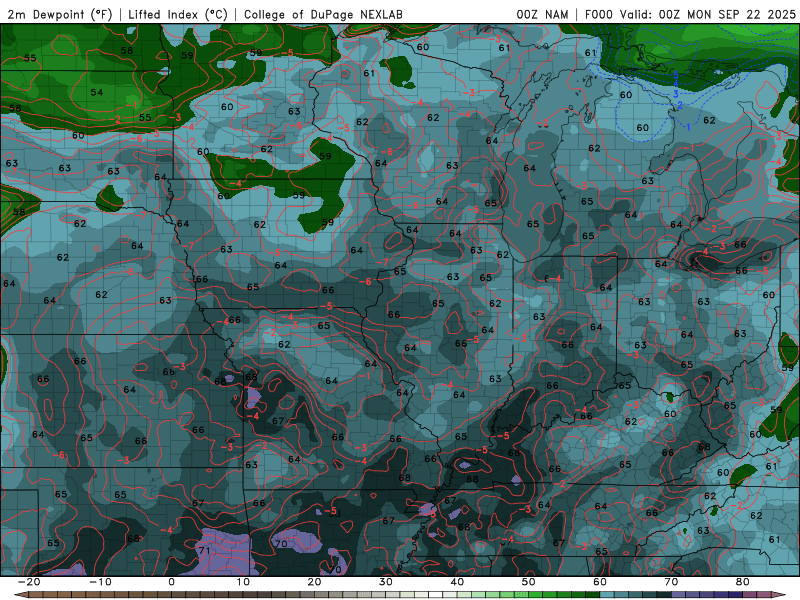Click the 60 label on the color scale
The height and width of the screenshot is (600, 800).
[x=600, y=582]
